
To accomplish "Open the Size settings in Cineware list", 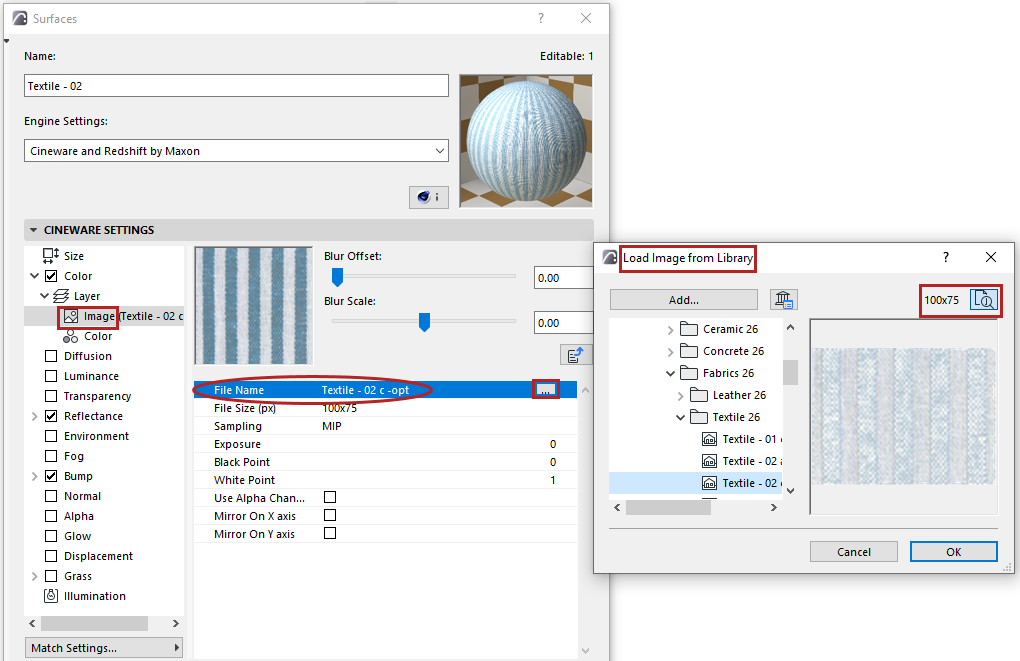I will 69,255.
